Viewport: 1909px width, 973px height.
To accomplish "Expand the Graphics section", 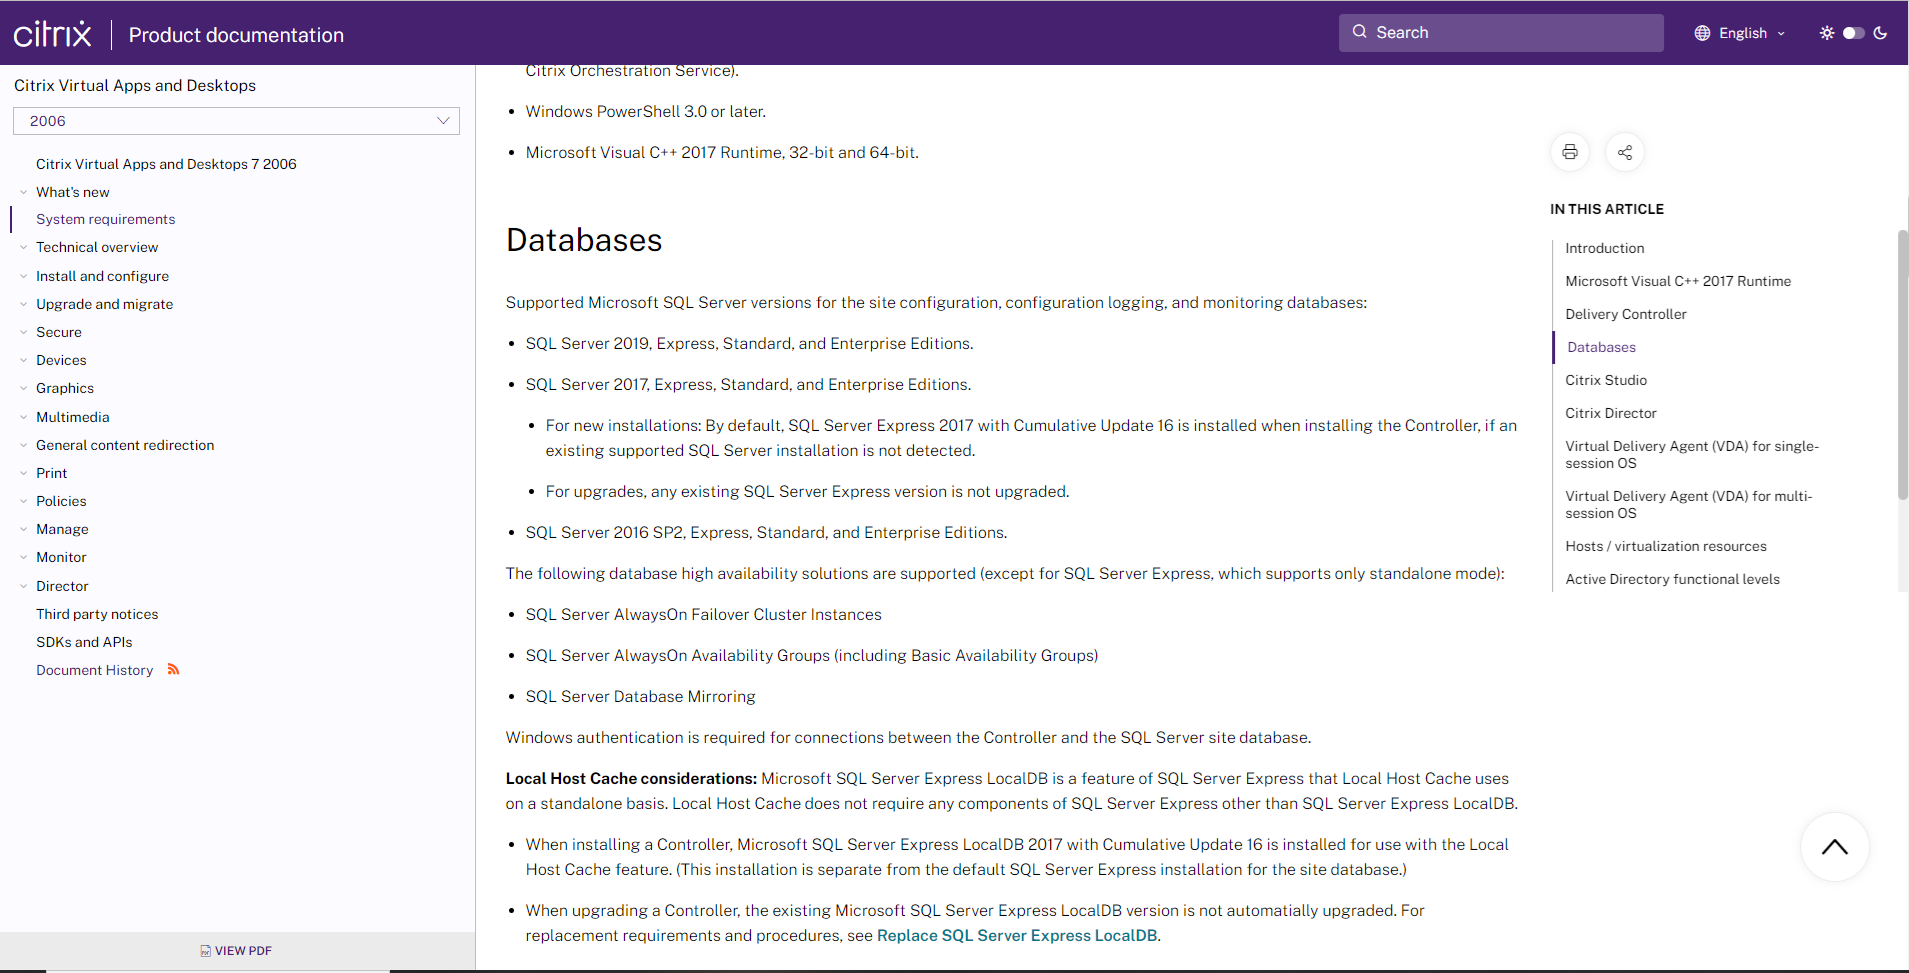I will (x=23, y=388).
